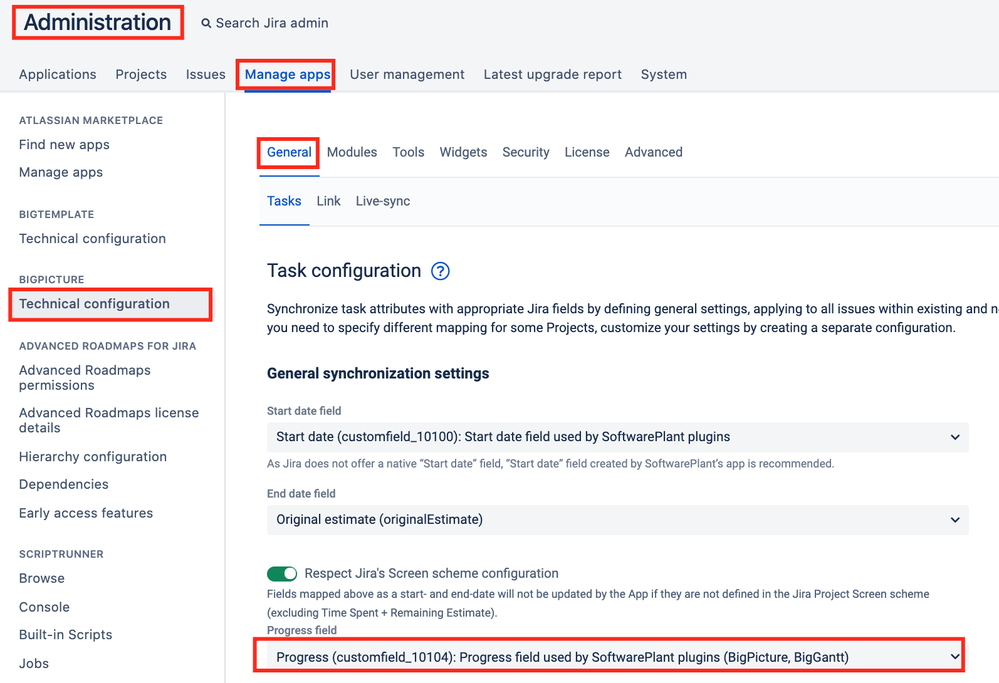Select the Tasks sub-tab
999x683 pixels.
coord(284,201)
